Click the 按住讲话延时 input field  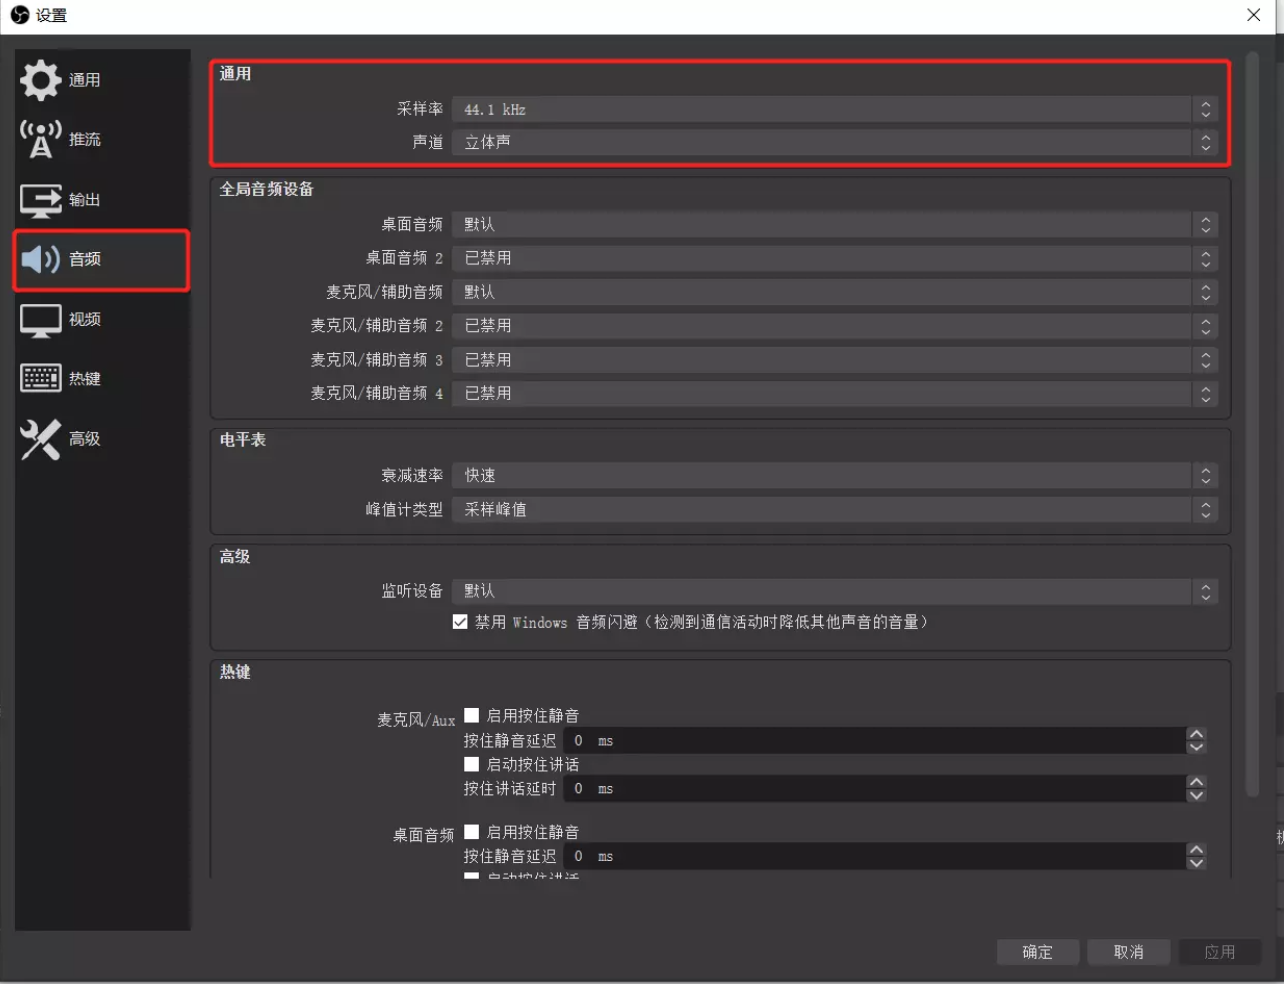click(880, 788)
